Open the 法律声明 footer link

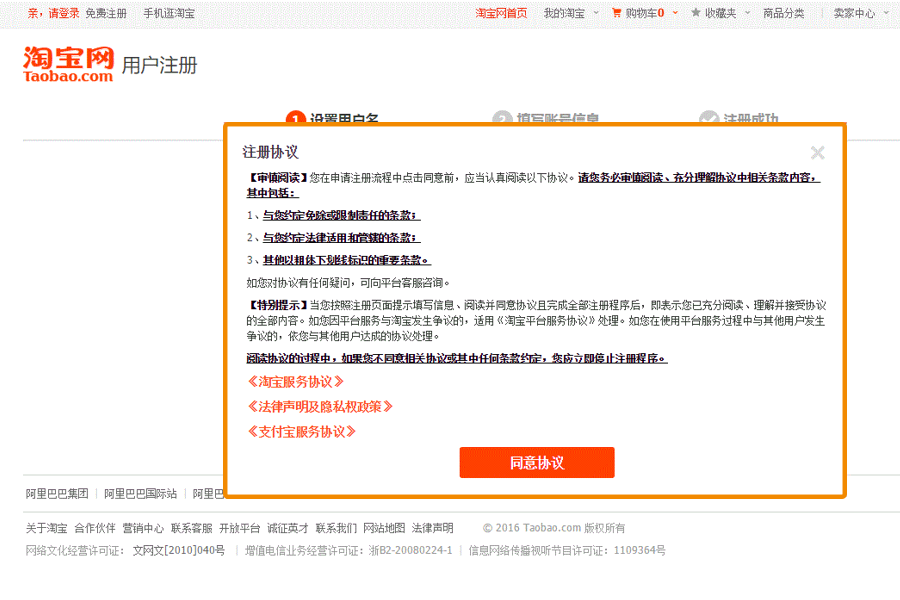click(x=432, y=528)
